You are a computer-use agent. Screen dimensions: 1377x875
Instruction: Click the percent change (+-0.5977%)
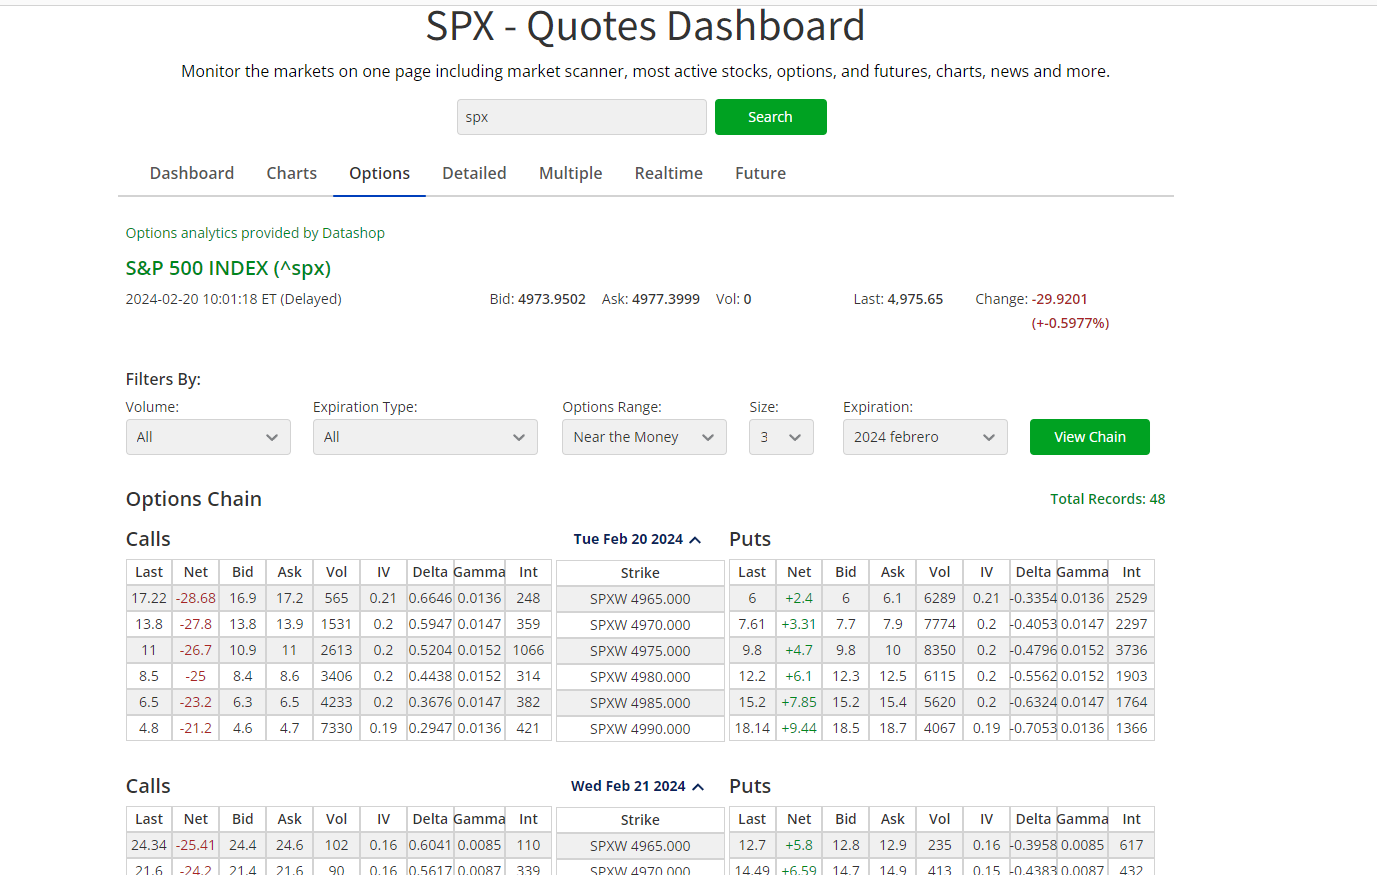pos(1070,323)
